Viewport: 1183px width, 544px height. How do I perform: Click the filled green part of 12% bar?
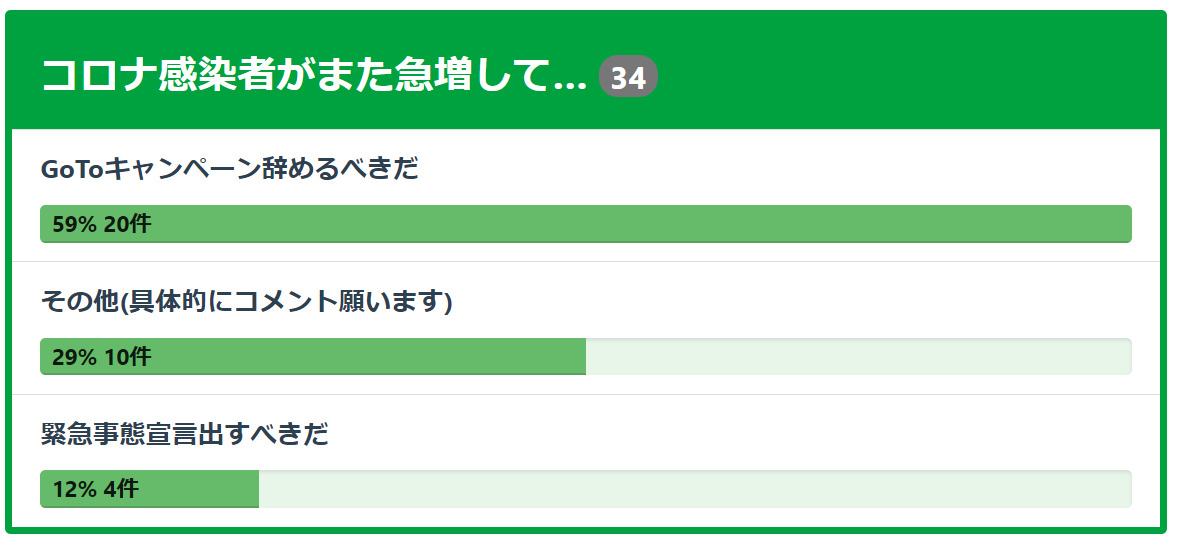pos(200,489)
